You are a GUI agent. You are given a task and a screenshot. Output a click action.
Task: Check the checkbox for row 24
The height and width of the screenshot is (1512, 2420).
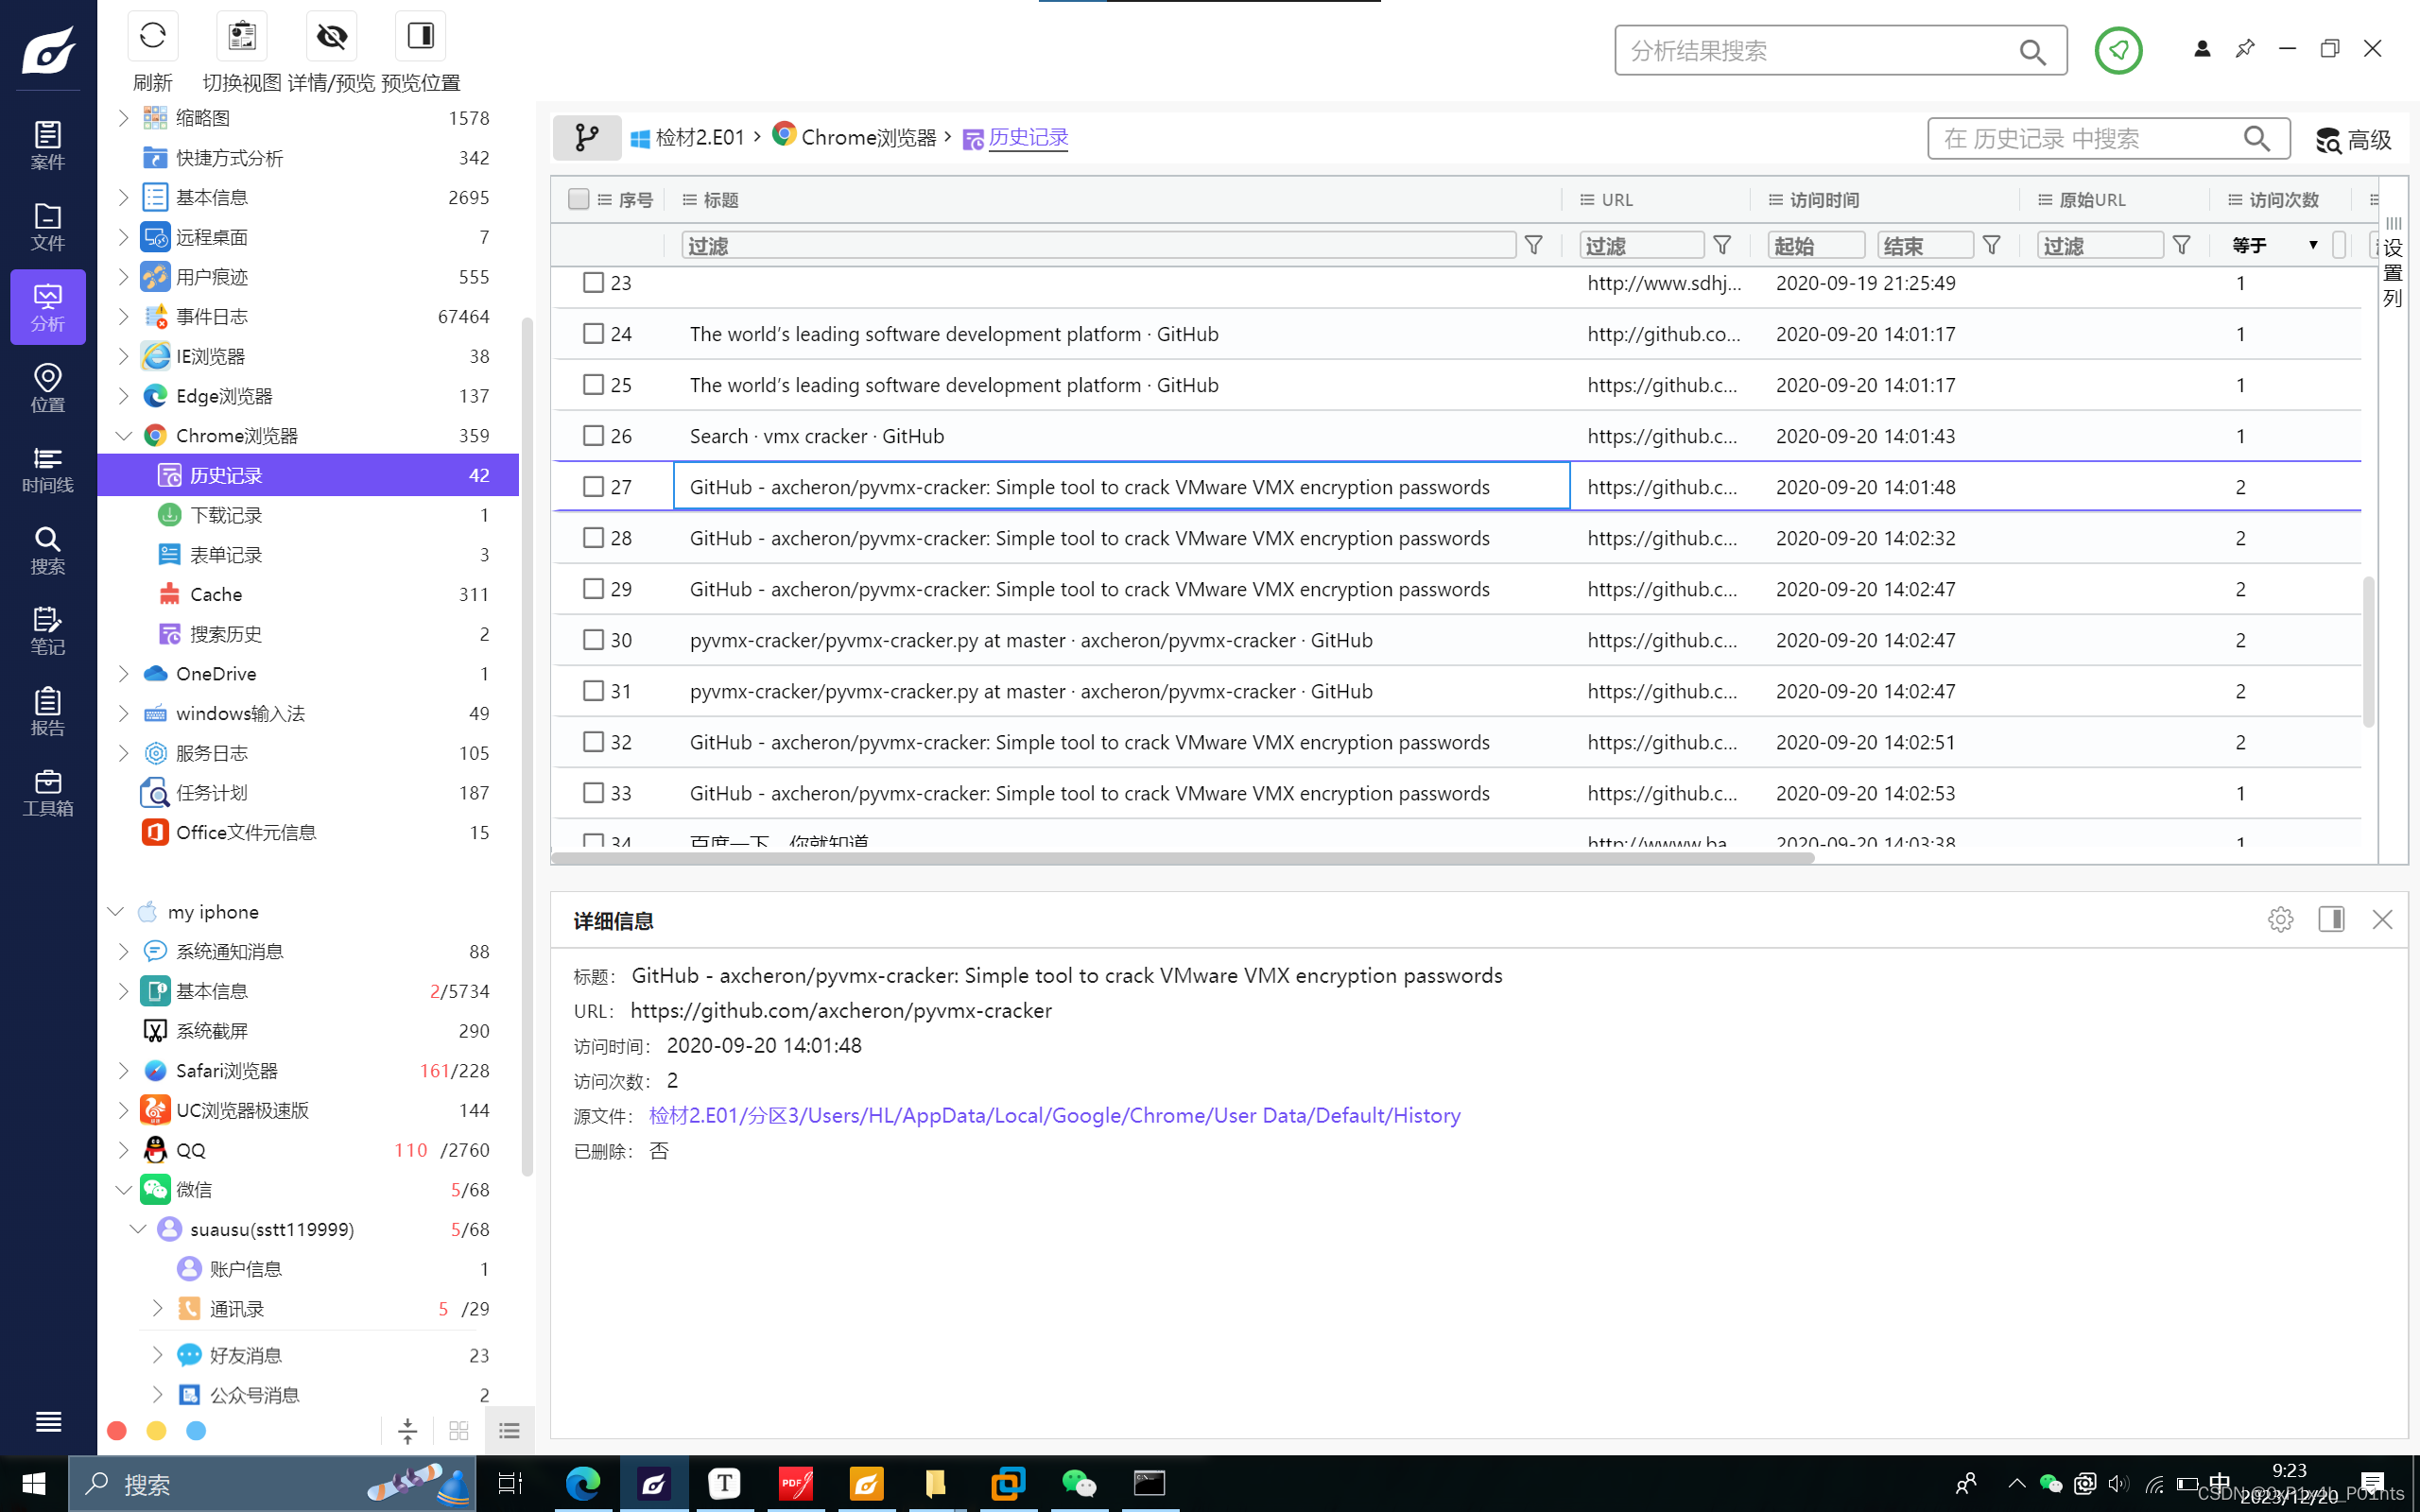pos(593,333)
